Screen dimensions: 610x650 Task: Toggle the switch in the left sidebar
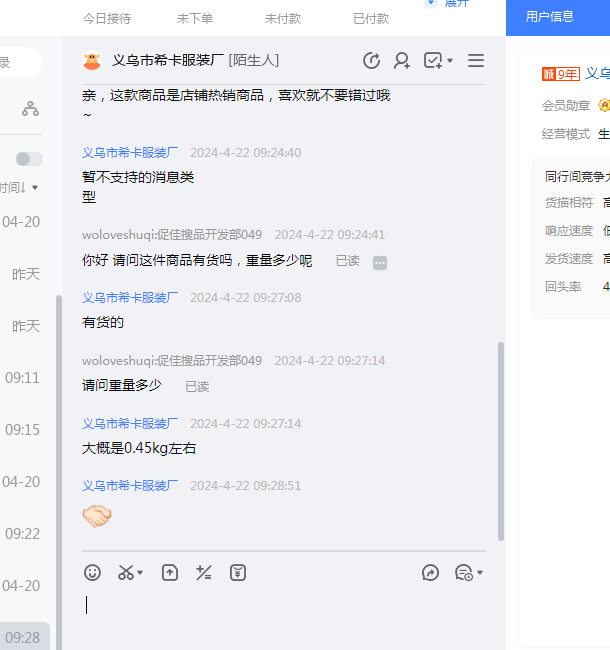[x=29, y=159]
